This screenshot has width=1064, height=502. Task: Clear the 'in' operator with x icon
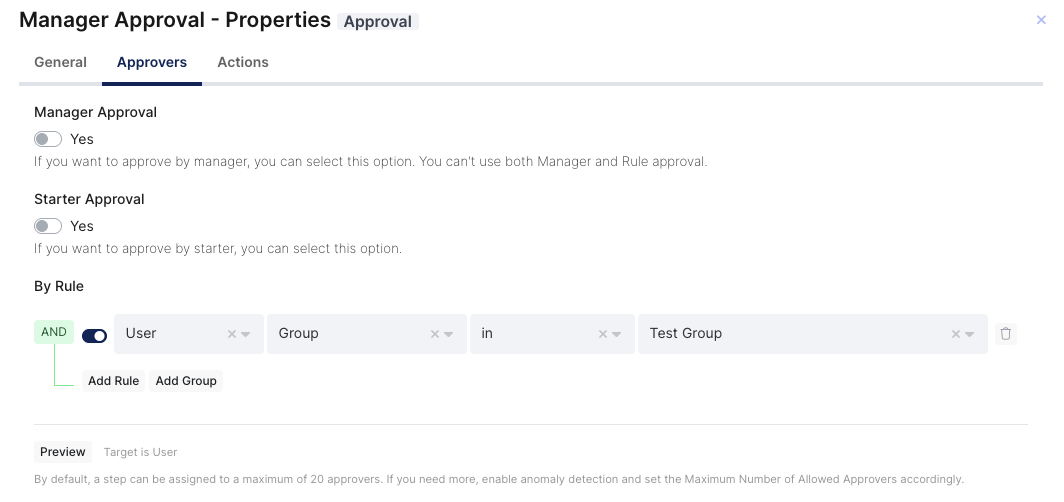click(603, 334)
